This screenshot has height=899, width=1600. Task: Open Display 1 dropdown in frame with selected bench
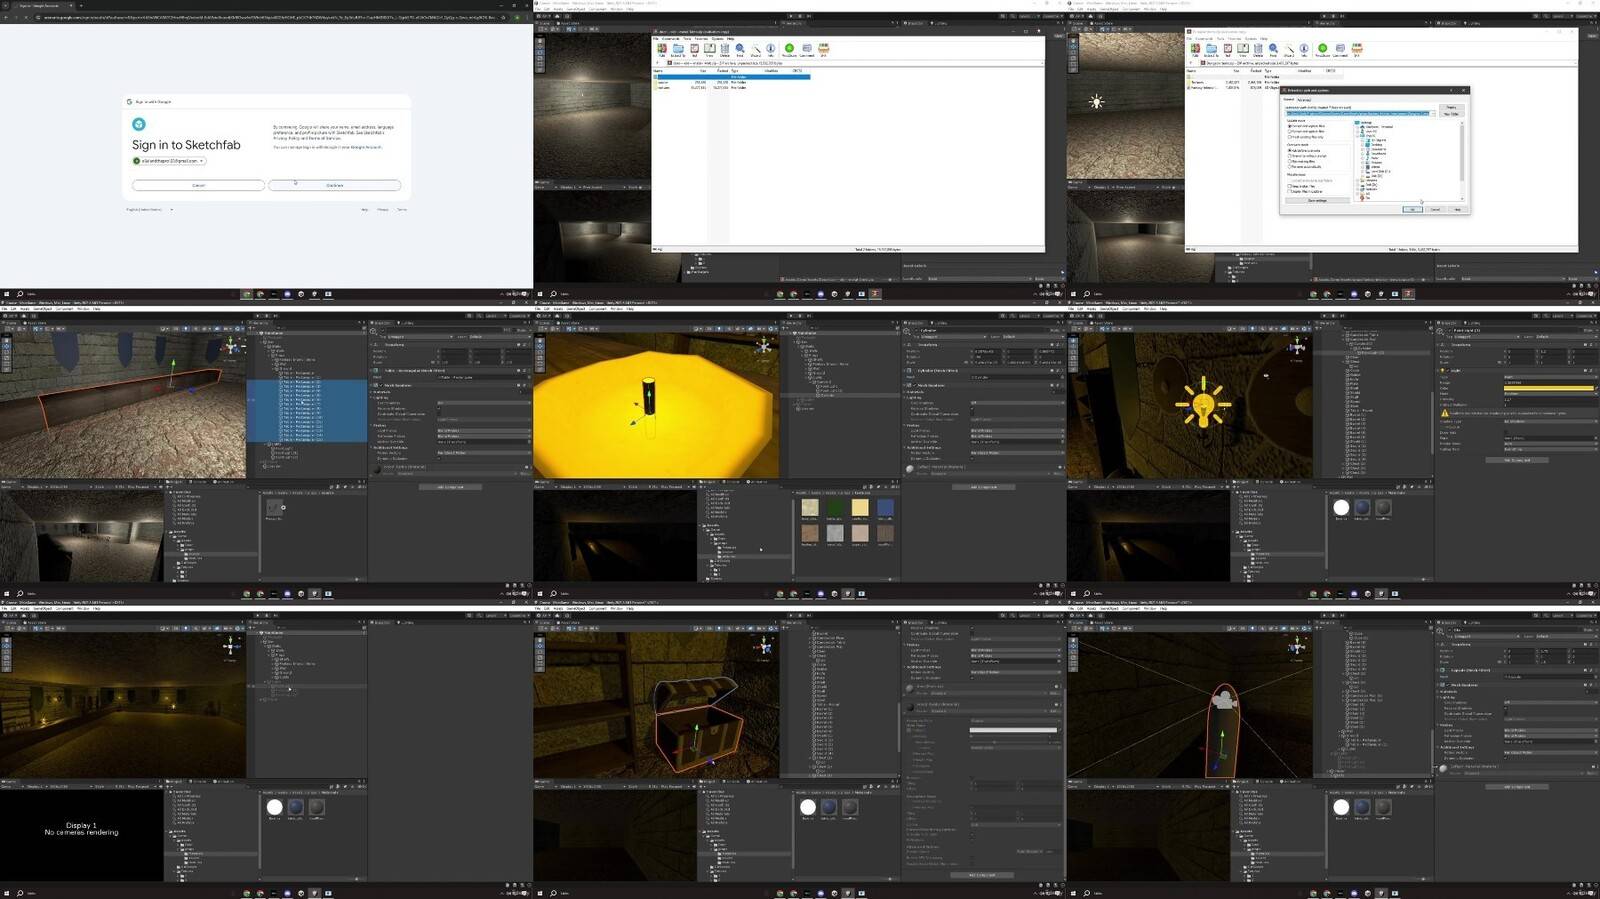(x=35, y=487)
